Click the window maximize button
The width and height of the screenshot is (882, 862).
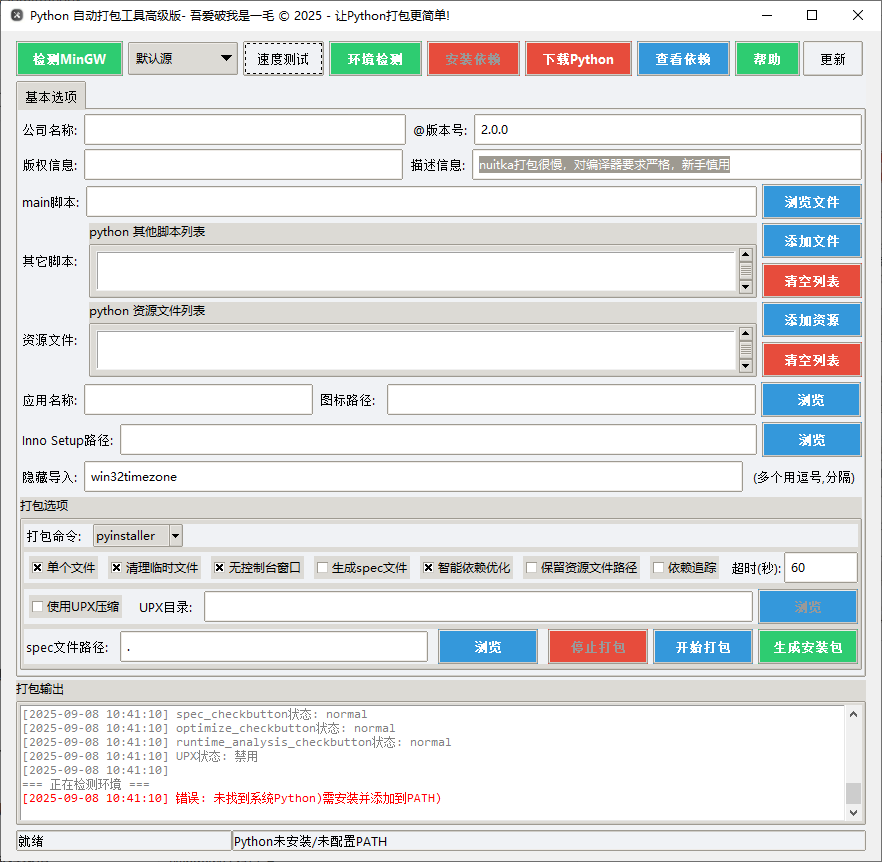pyautogui.click(x=812, y=15)
